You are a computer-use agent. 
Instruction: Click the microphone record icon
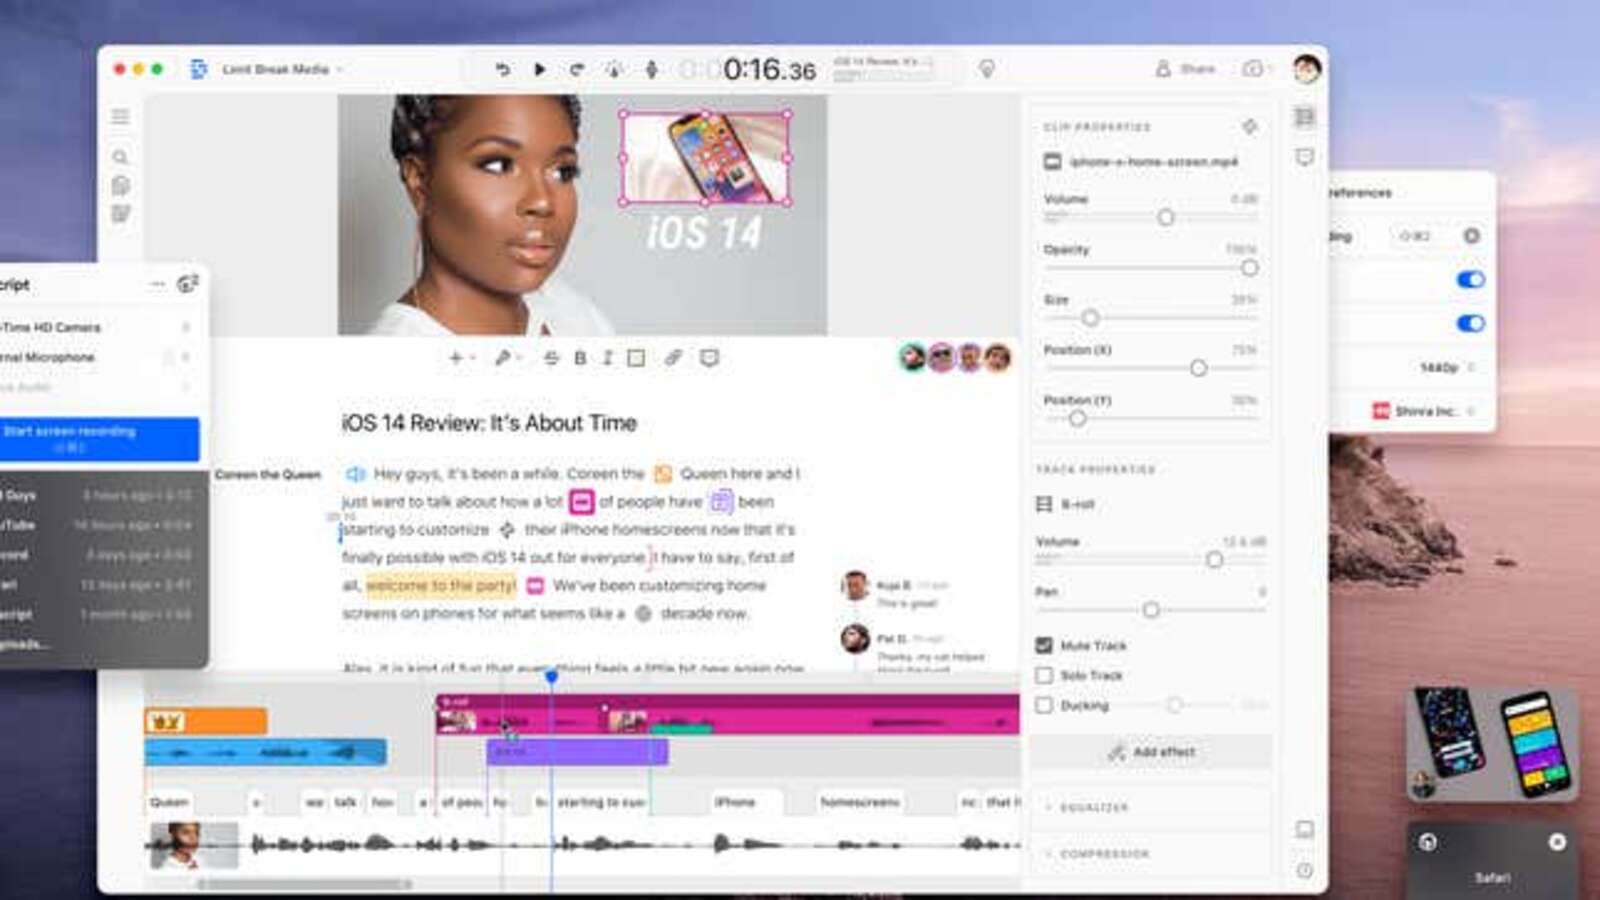pyautogui.click(x=651, y=69)
